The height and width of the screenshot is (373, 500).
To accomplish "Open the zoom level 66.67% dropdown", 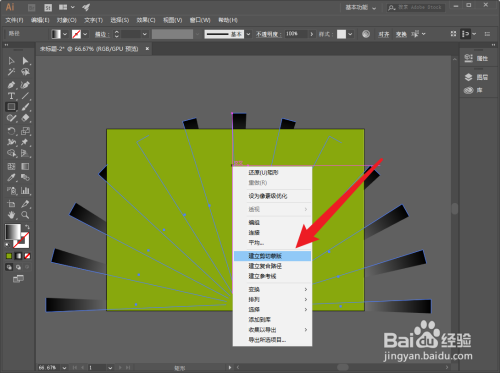I will (x=64, y=368).
